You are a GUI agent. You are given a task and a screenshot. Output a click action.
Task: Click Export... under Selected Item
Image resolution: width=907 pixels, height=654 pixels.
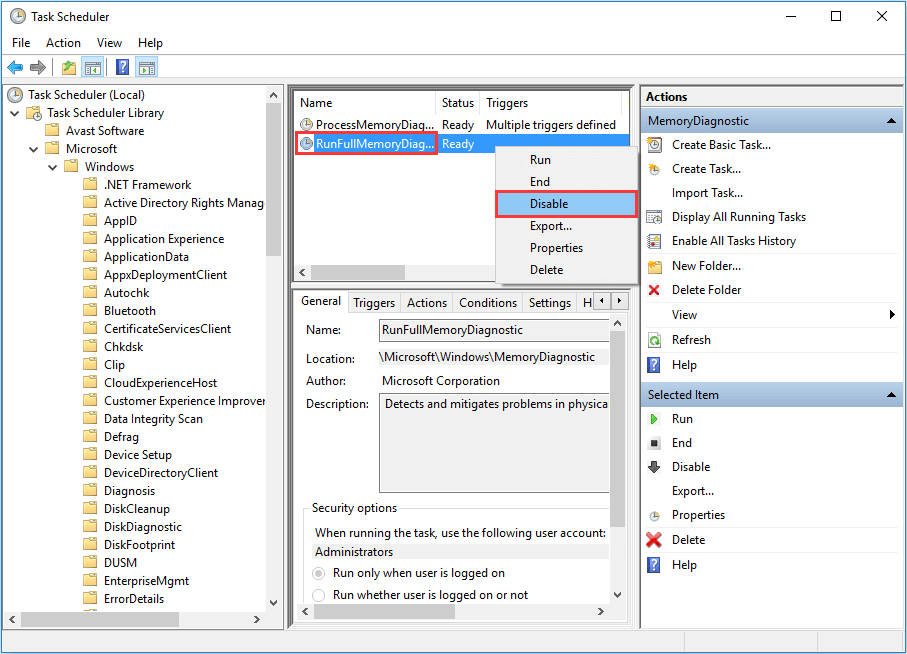coord(692,491)
